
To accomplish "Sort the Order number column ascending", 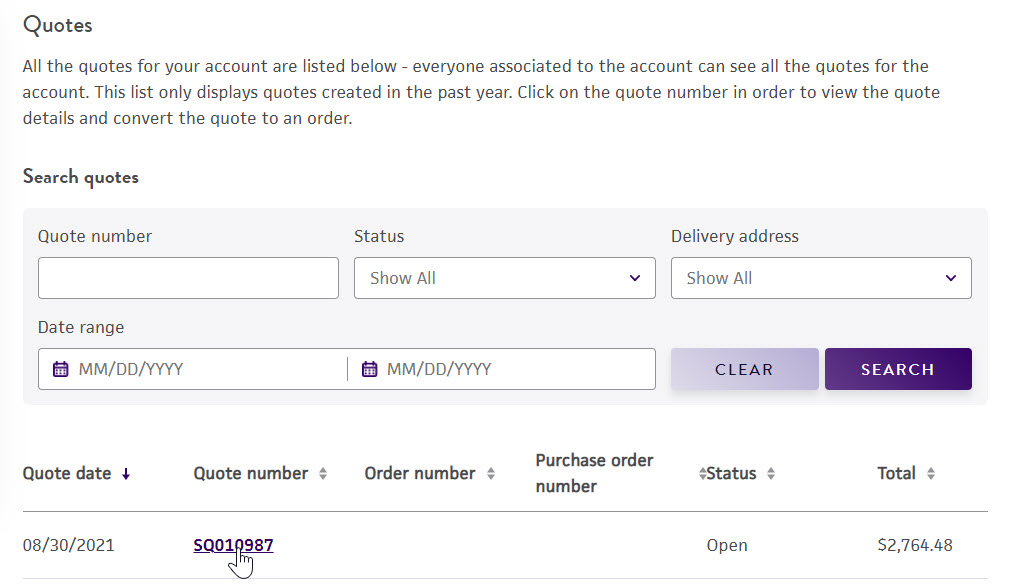I will tap(490, 473).
